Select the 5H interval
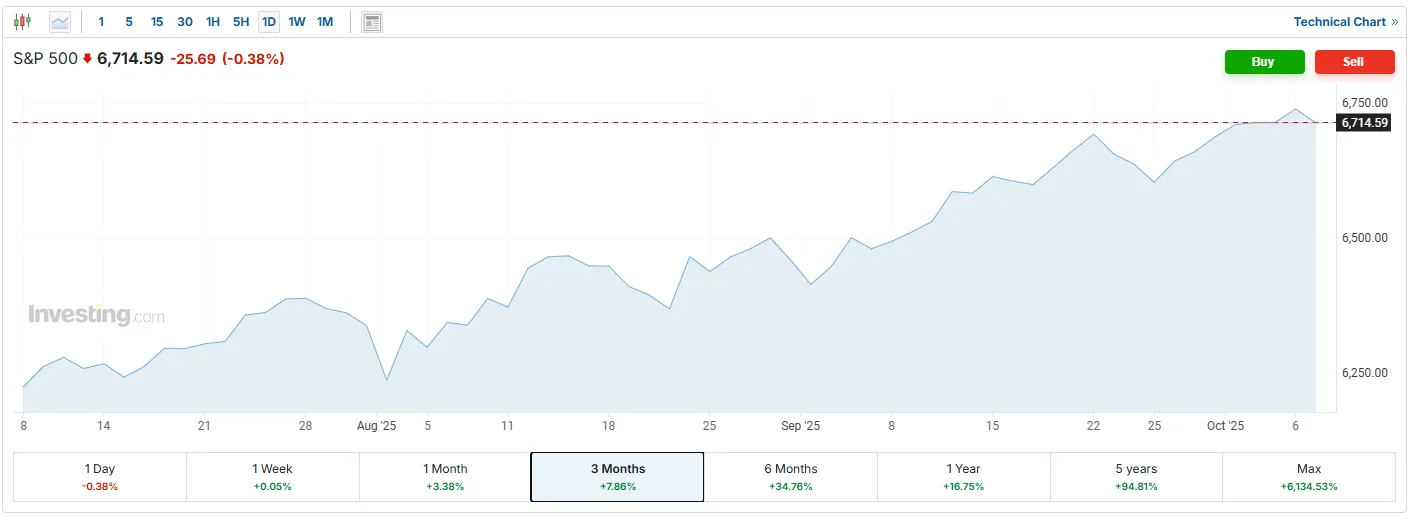 coord(241,21)
